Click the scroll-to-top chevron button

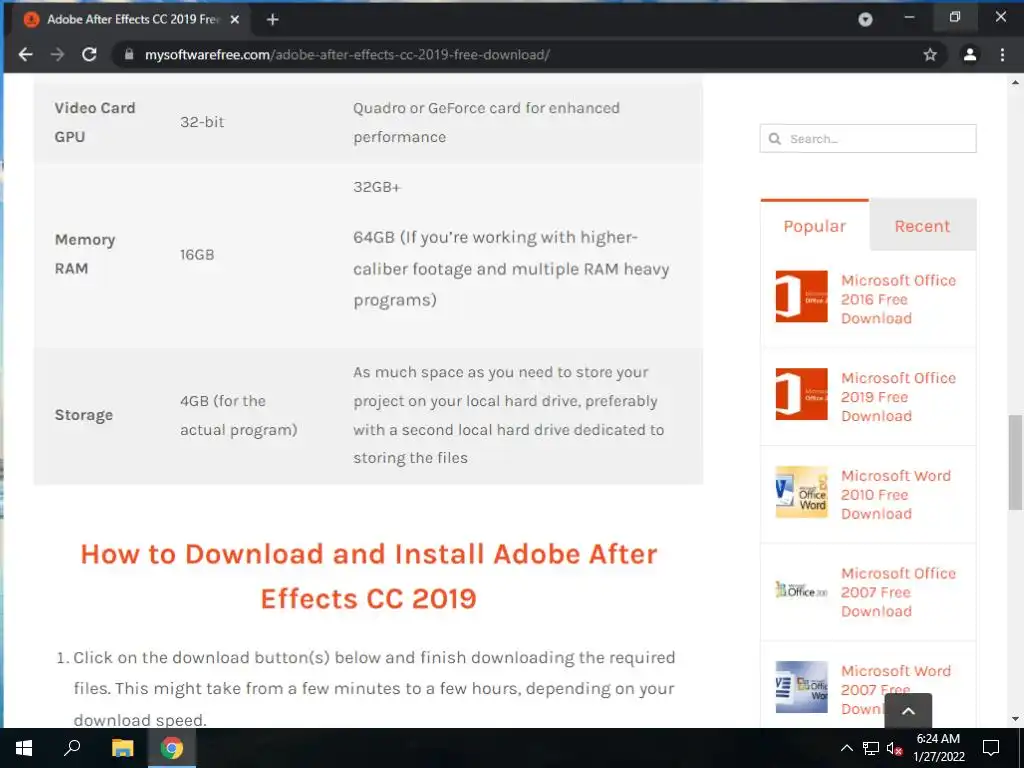click(x=908, y=711)
